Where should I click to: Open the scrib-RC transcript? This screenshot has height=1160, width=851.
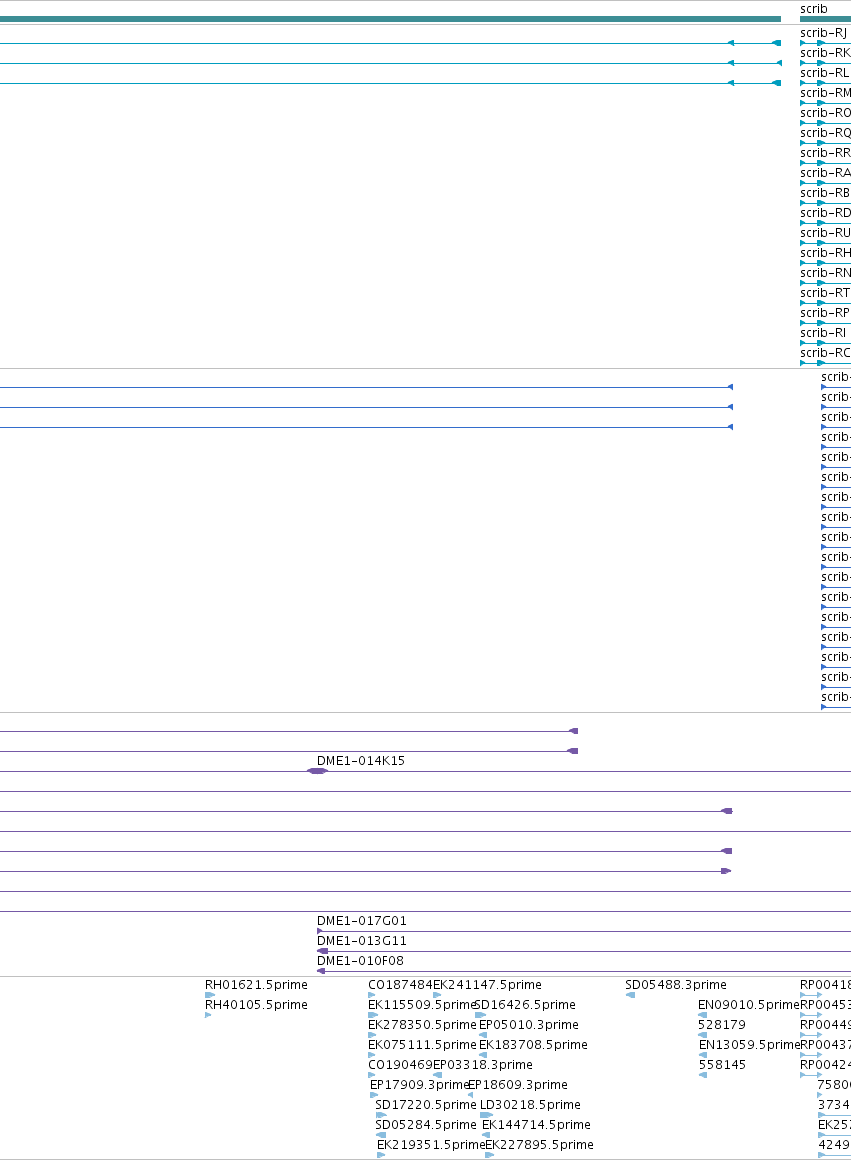click(x=825, y=352)
